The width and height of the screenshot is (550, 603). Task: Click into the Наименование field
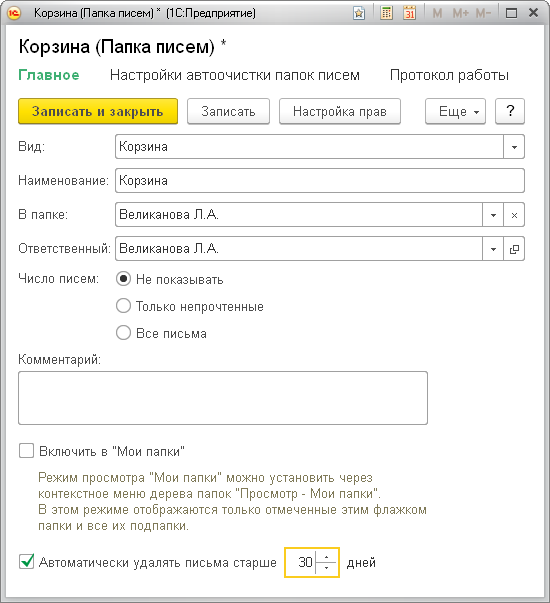click(x=320, y=180)
